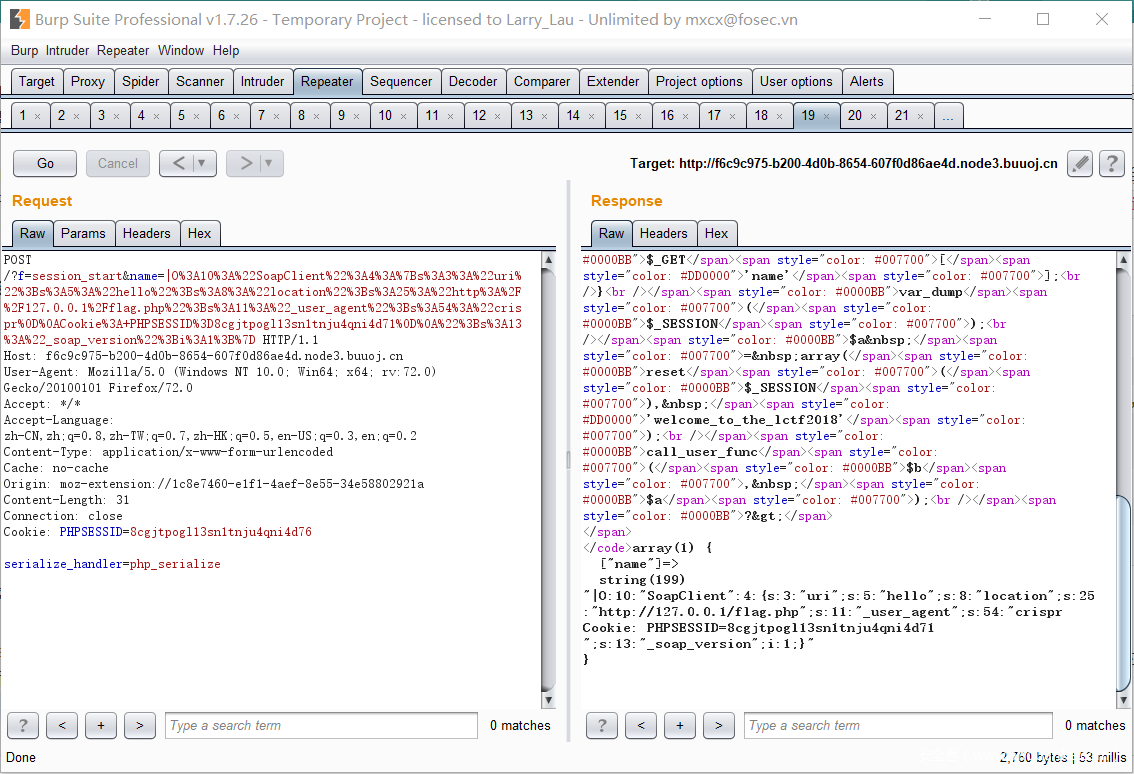The width and height of the screenshot is (1134, 774).
Task: Expand back history dropdown arrow
Action: (x=202, y=163)
